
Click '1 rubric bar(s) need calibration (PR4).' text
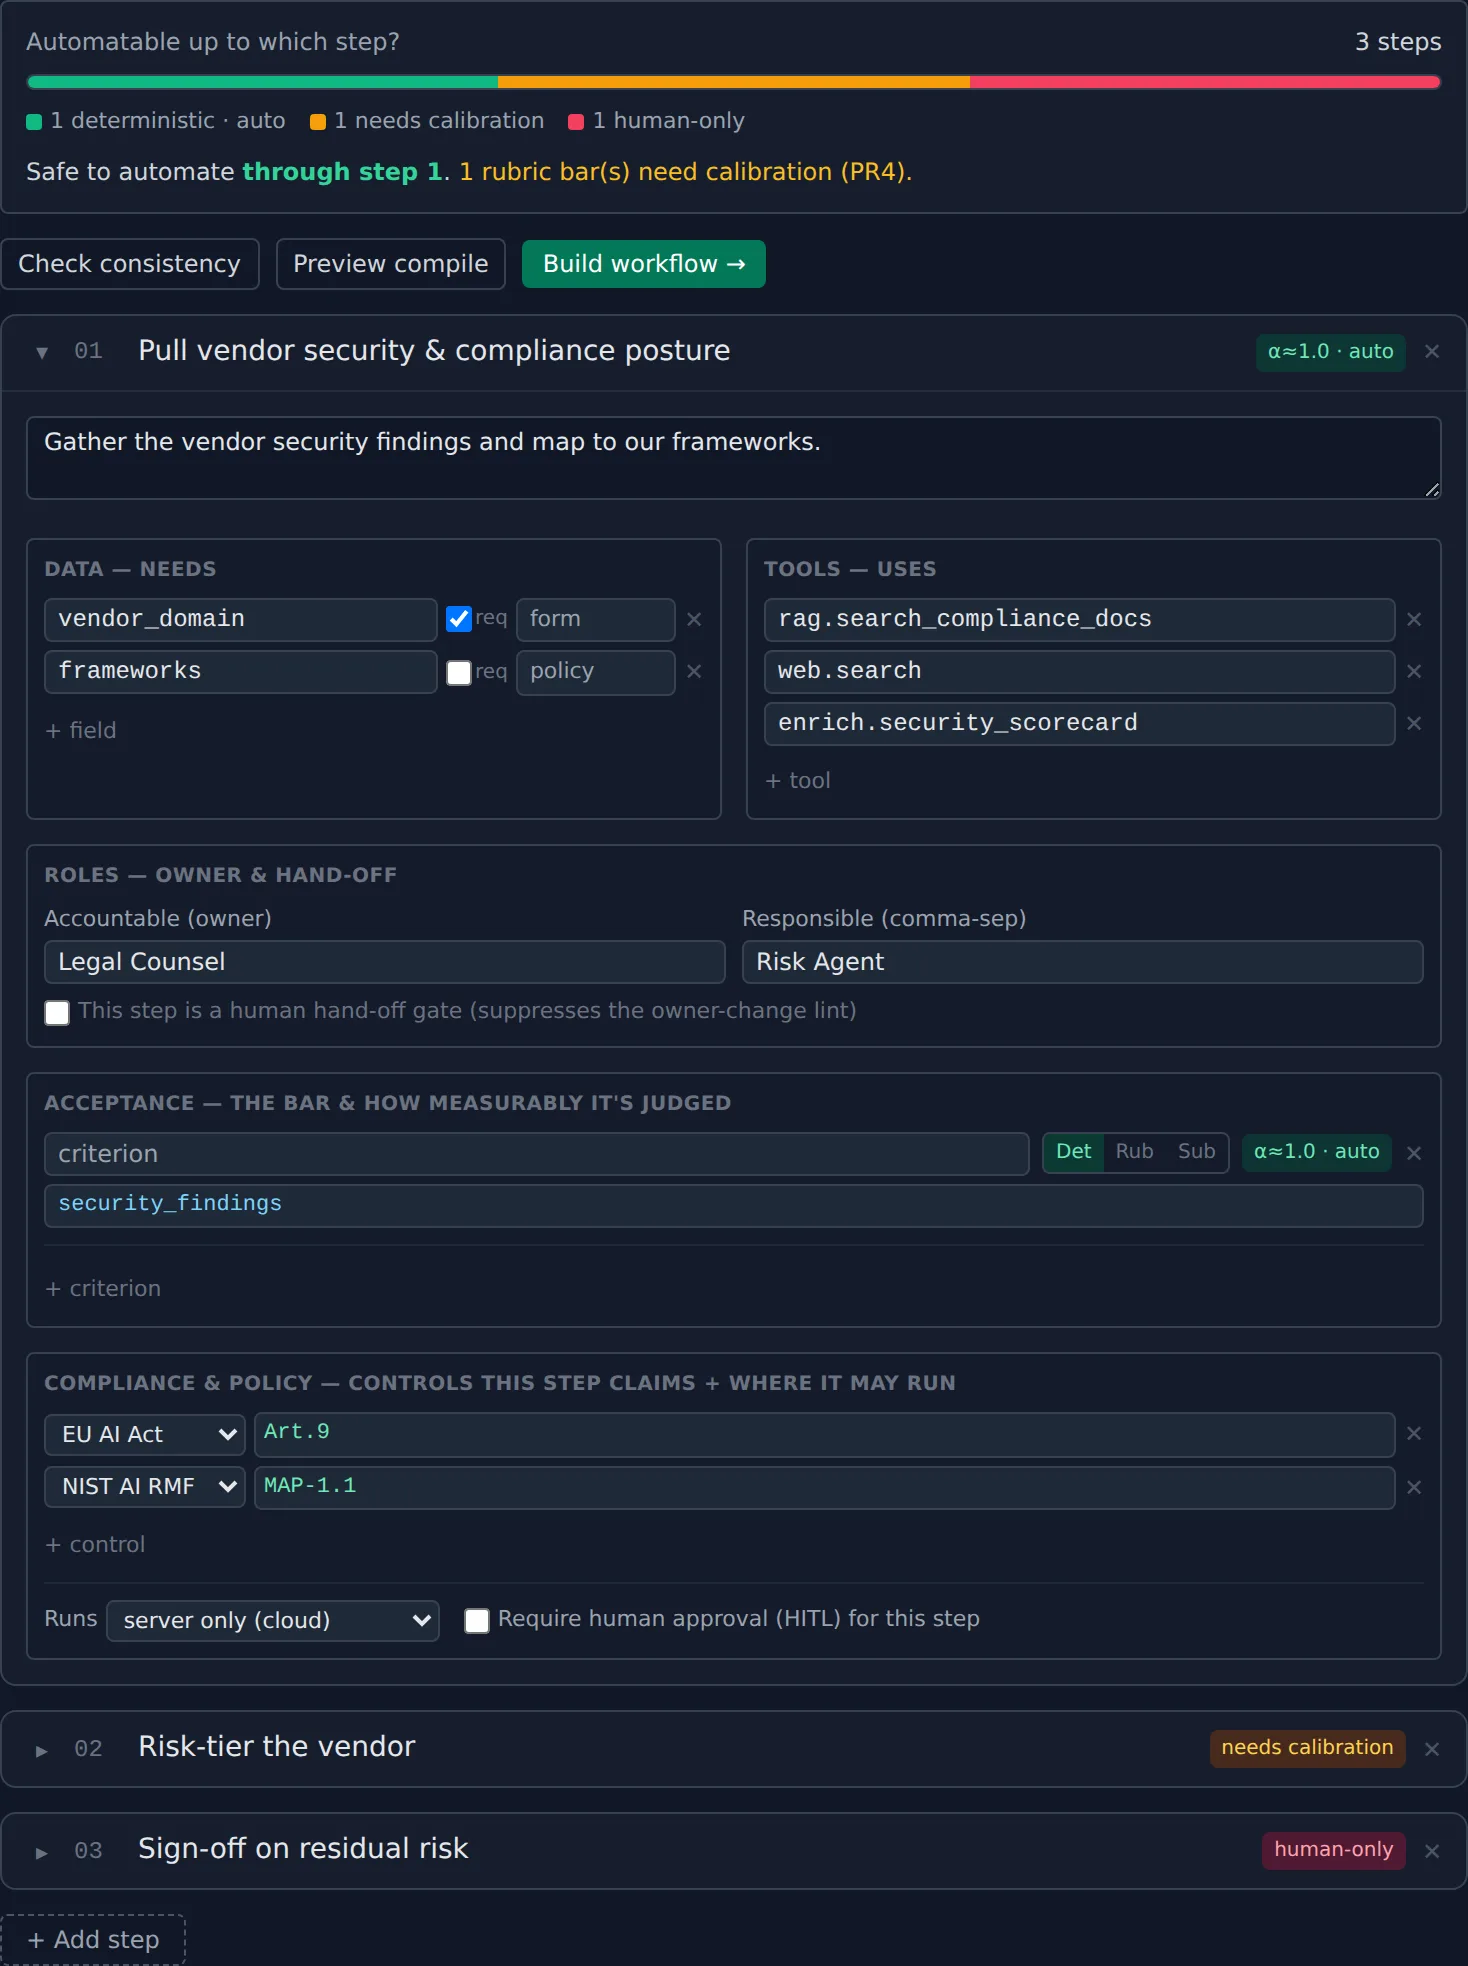(x=685, y=172)
